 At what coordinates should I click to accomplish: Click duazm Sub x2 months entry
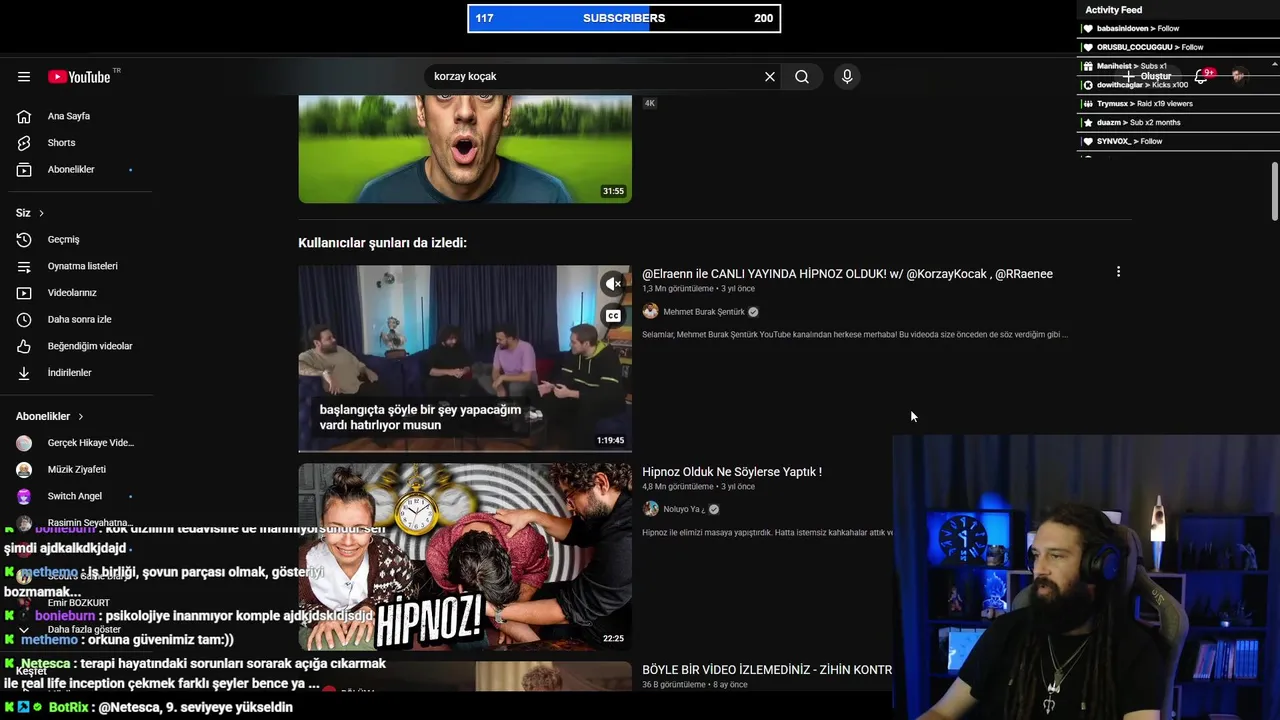(x=1178, y=123)
